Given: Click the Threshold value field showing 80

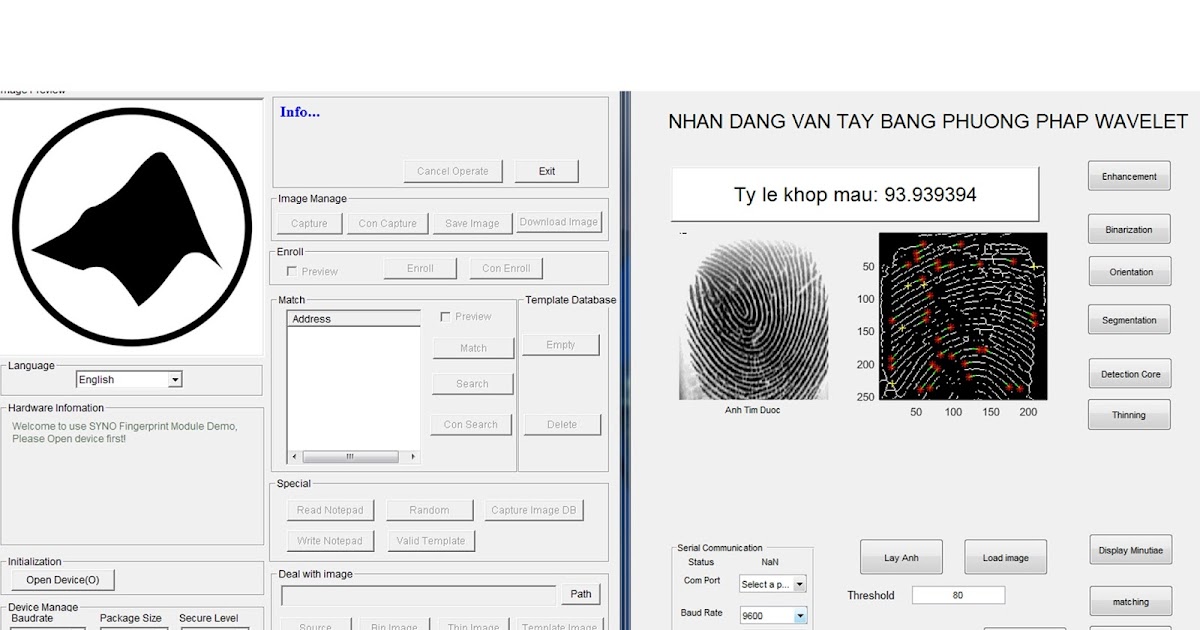Looking at the screenshot, I should coord(958,594).
